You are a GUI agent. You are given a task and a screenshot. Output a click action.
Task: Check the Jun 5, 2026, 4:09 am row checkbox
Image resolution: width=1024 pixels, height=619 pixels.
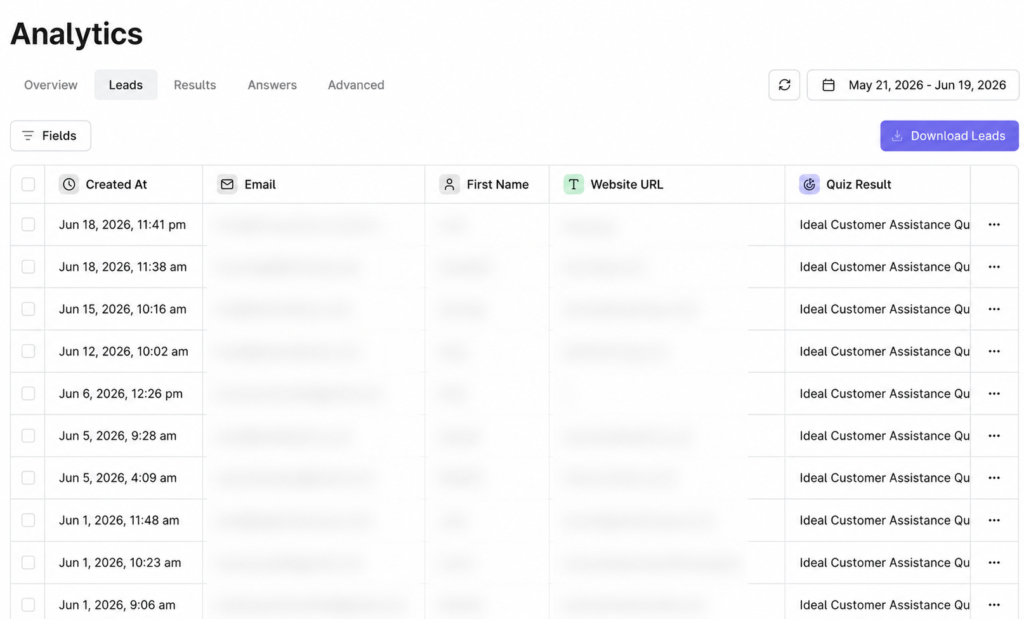(28, 478)
